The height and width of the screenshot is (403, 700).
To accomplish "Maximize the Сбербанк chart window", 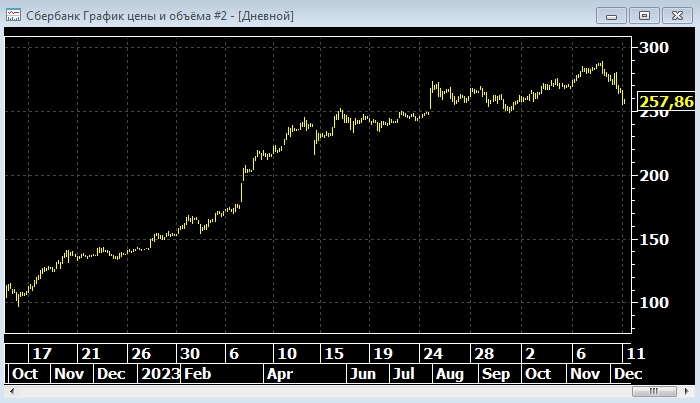I will 644,15.
